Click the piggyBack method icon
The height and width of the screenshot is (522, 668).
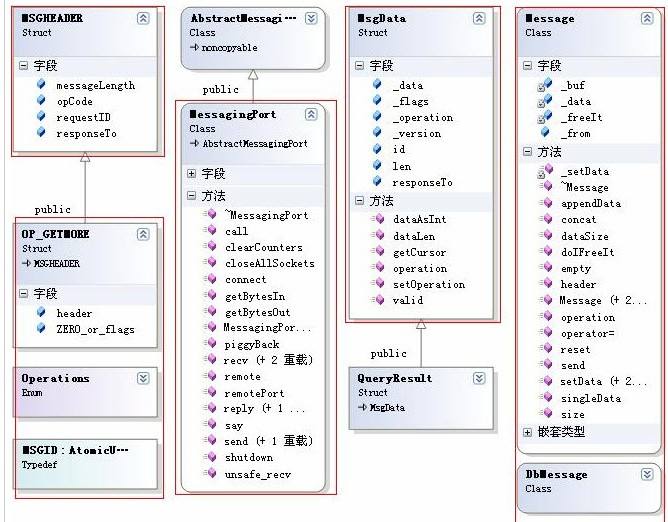pos(210,343)
